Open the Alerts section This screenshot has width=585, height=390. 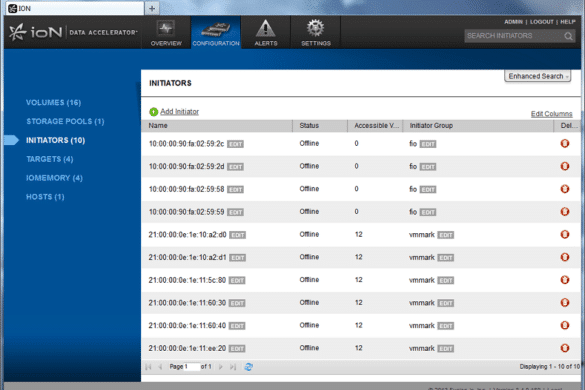(266, 32)
